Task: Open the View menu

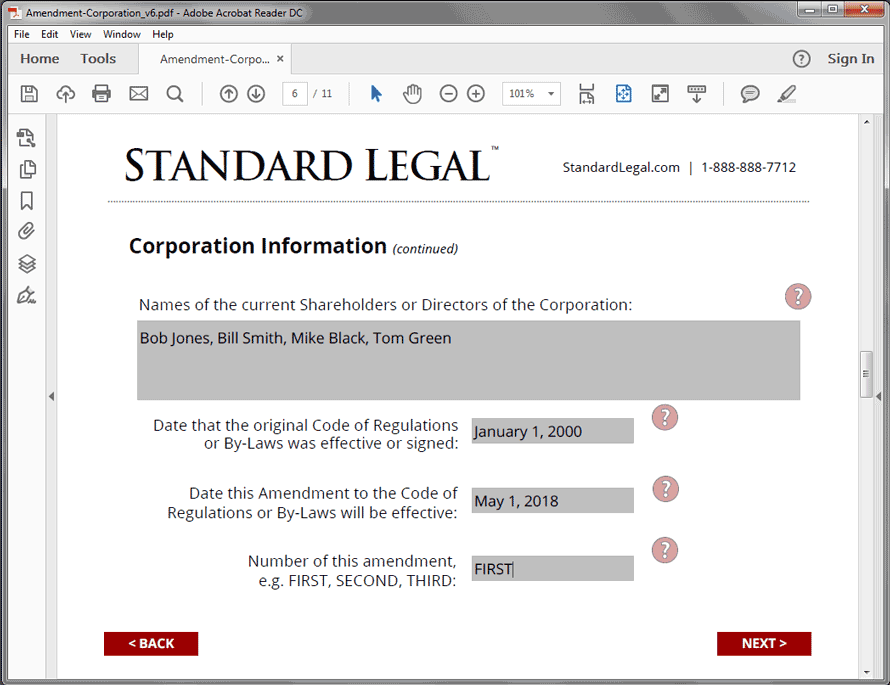Action: pos(80,34)
